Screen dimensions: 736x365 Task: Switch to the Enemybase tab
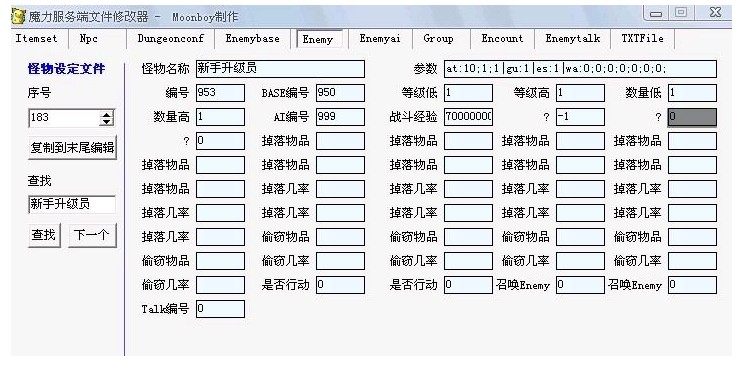(253, 39)
